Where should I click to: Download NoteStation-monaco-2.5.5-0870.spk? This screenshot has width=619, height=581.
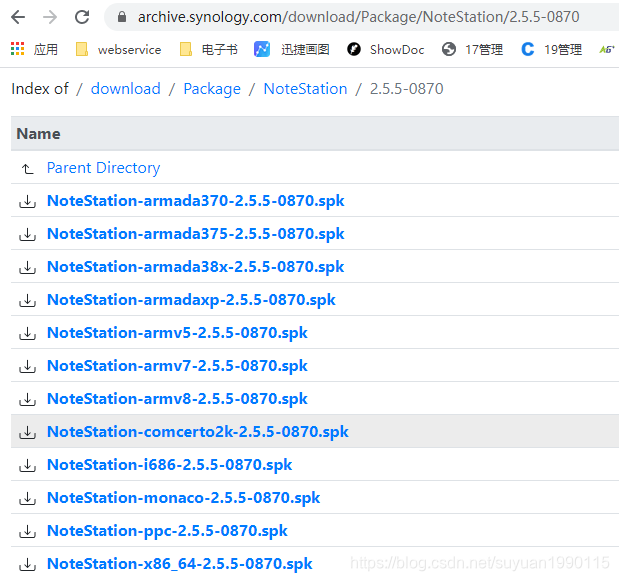click(184, 498)
